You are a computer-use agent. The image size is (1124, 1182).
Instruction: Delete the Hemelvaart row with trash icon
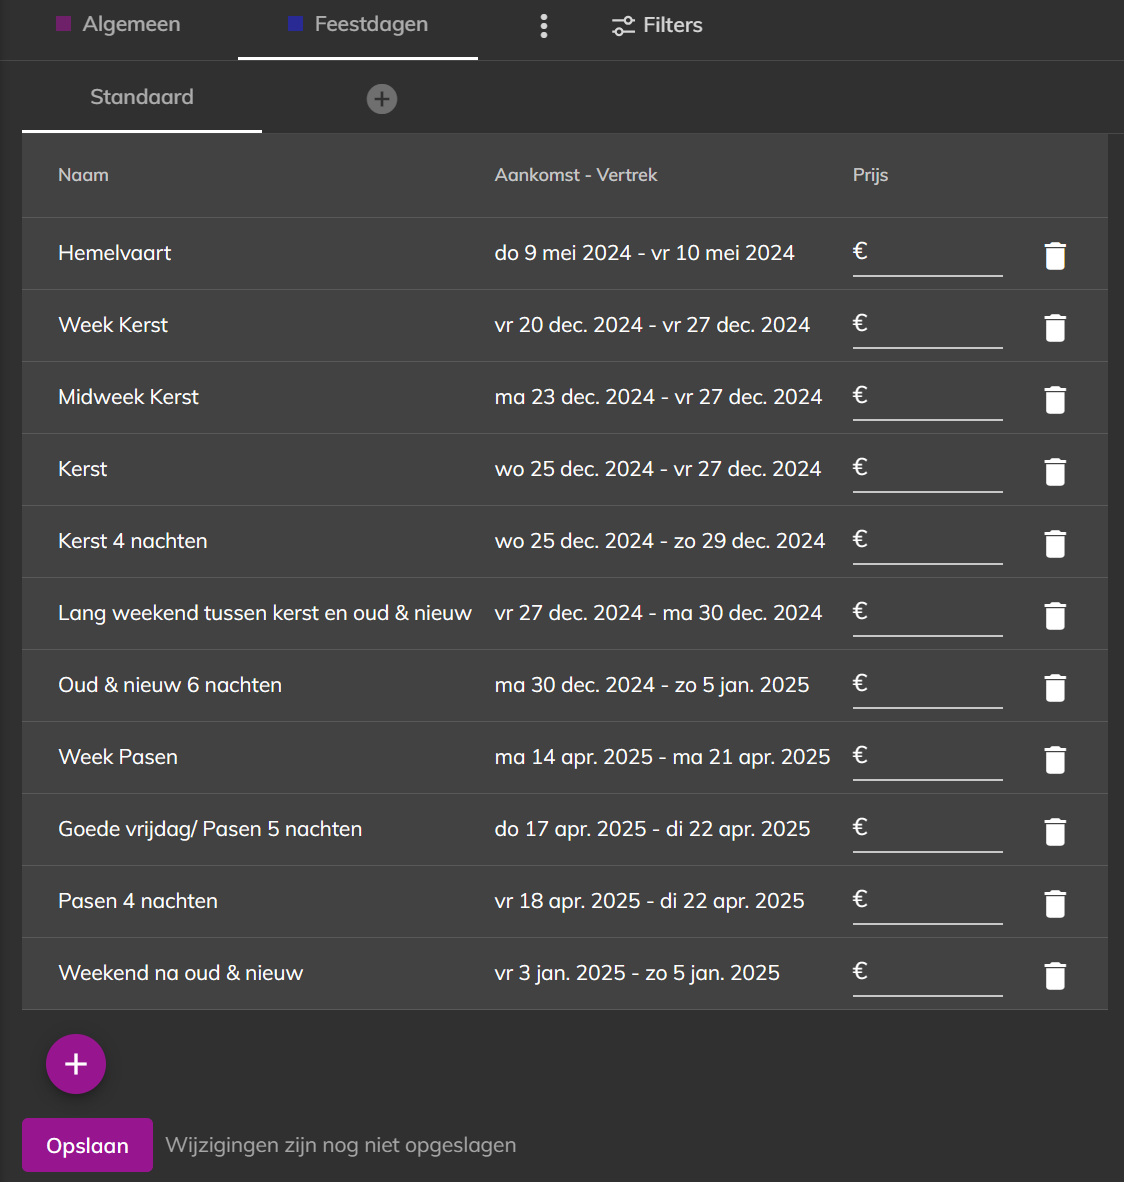1055,256
